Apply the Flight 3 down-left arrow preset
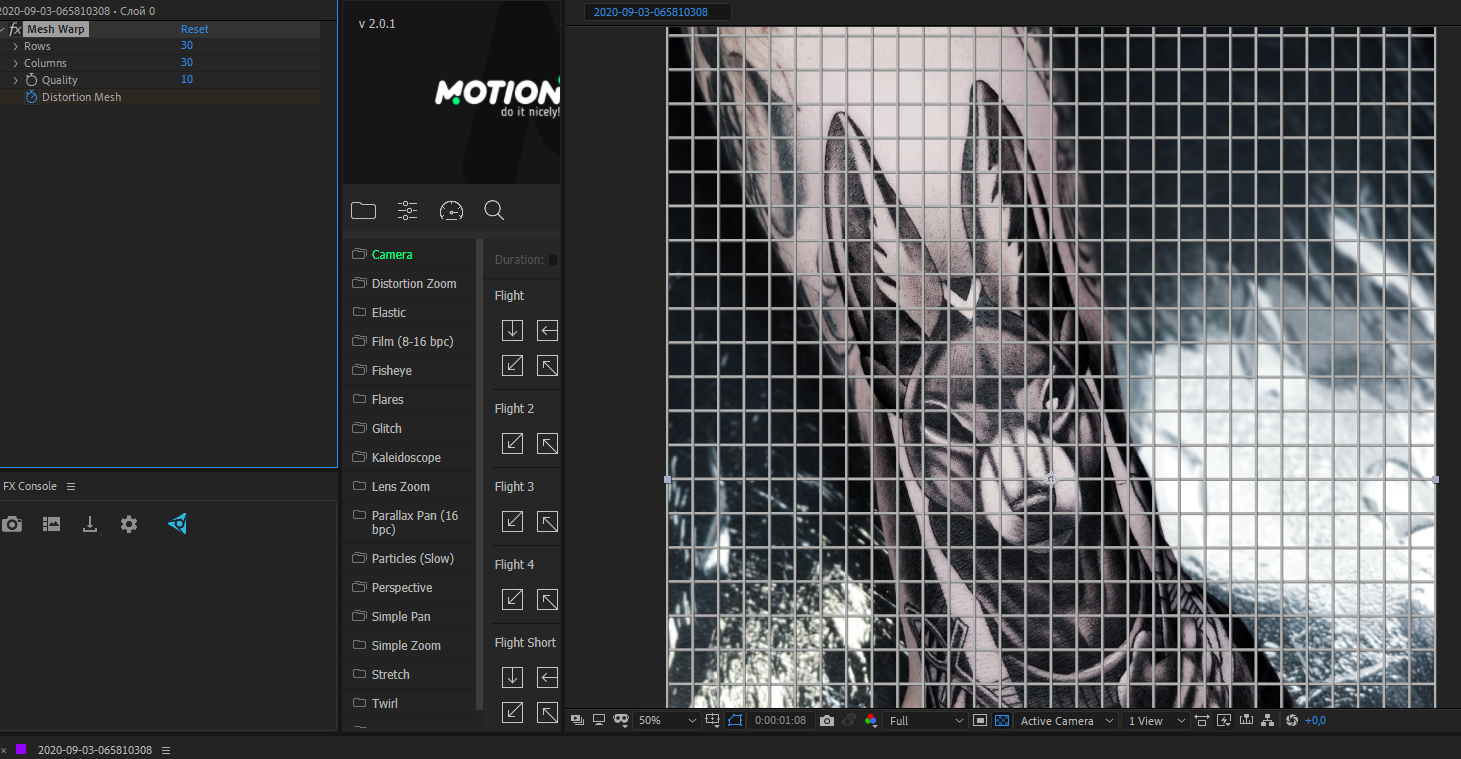Viewport: 1461px width, 759px height. [512, 521]
